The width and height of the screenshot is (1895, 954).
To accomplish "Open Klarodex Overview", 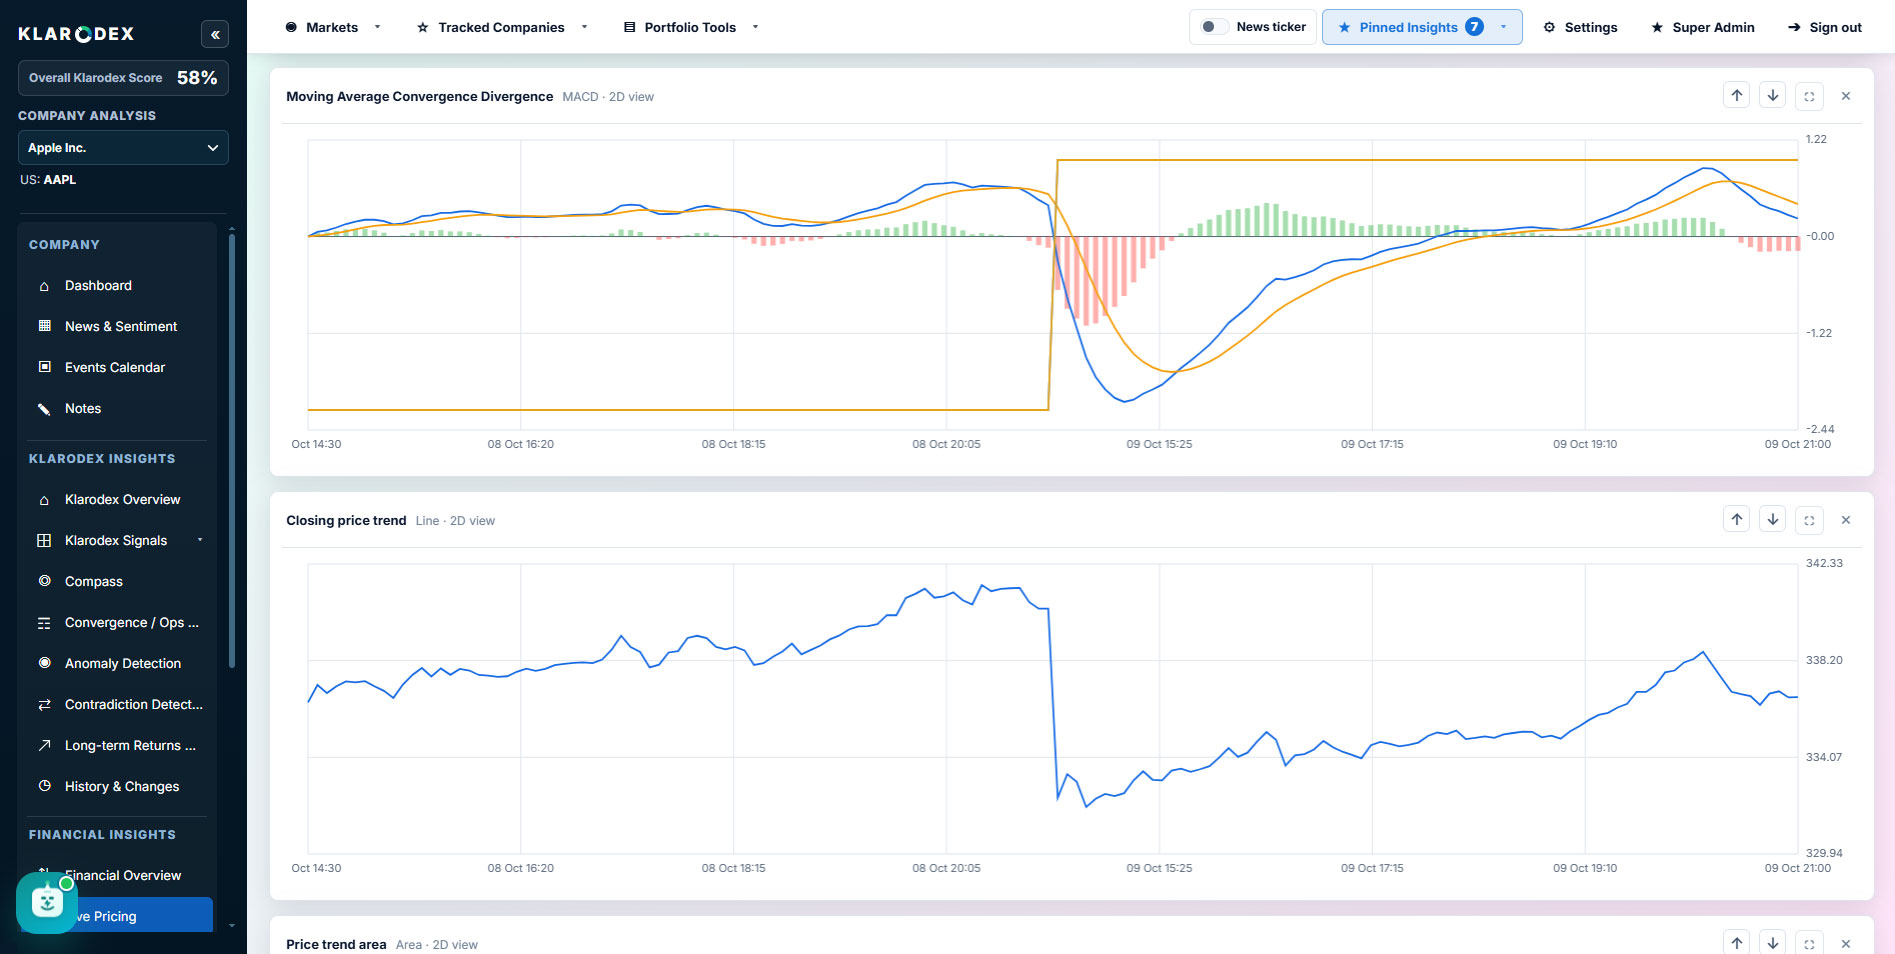I will point(118,500).
